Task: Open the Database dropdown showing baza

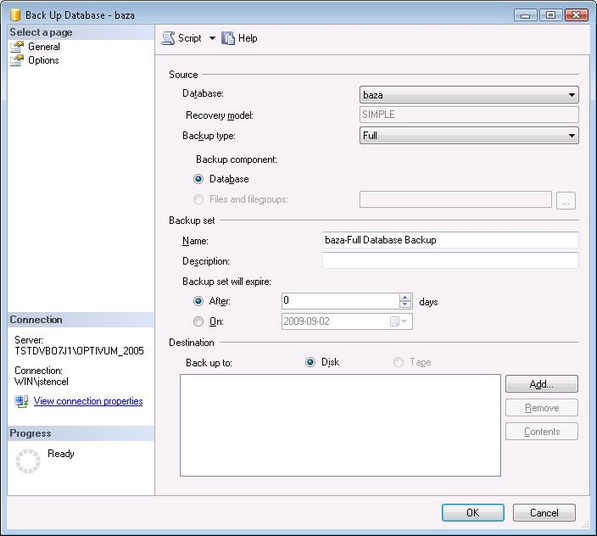Action: (469, 95)
